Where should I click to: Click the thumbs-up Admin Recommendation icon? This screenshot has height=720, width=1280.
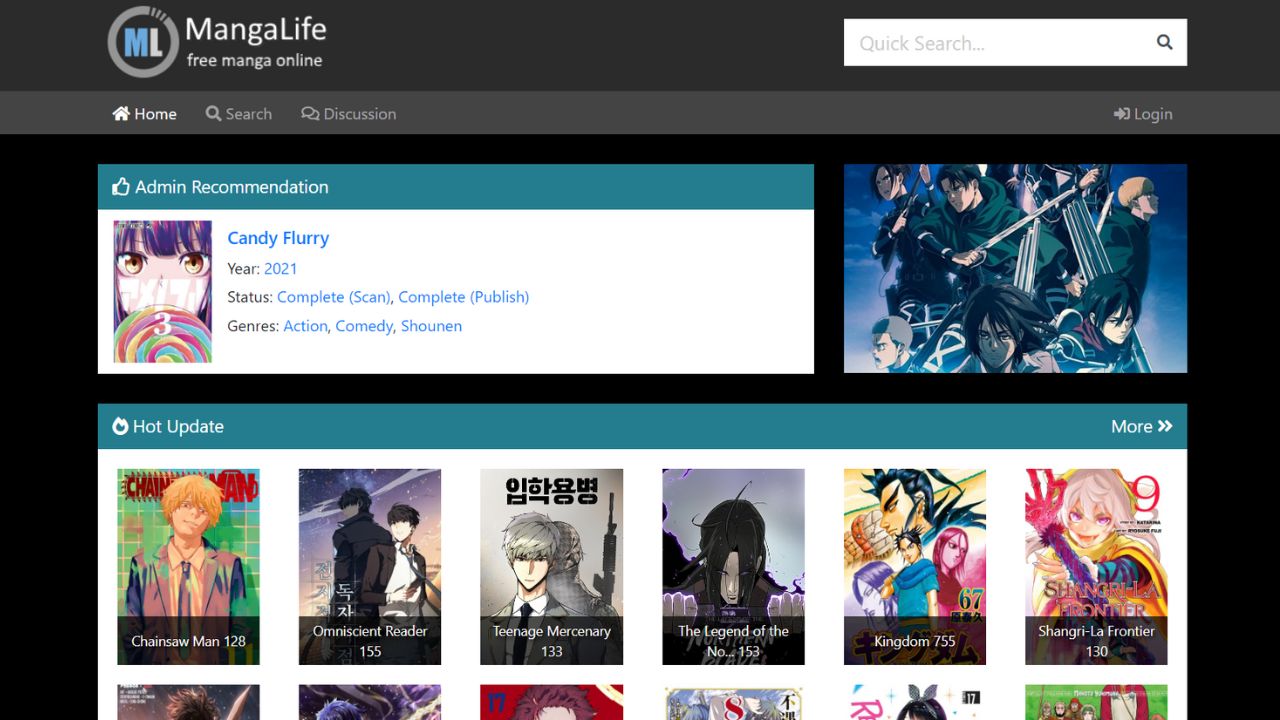point(121,187)
